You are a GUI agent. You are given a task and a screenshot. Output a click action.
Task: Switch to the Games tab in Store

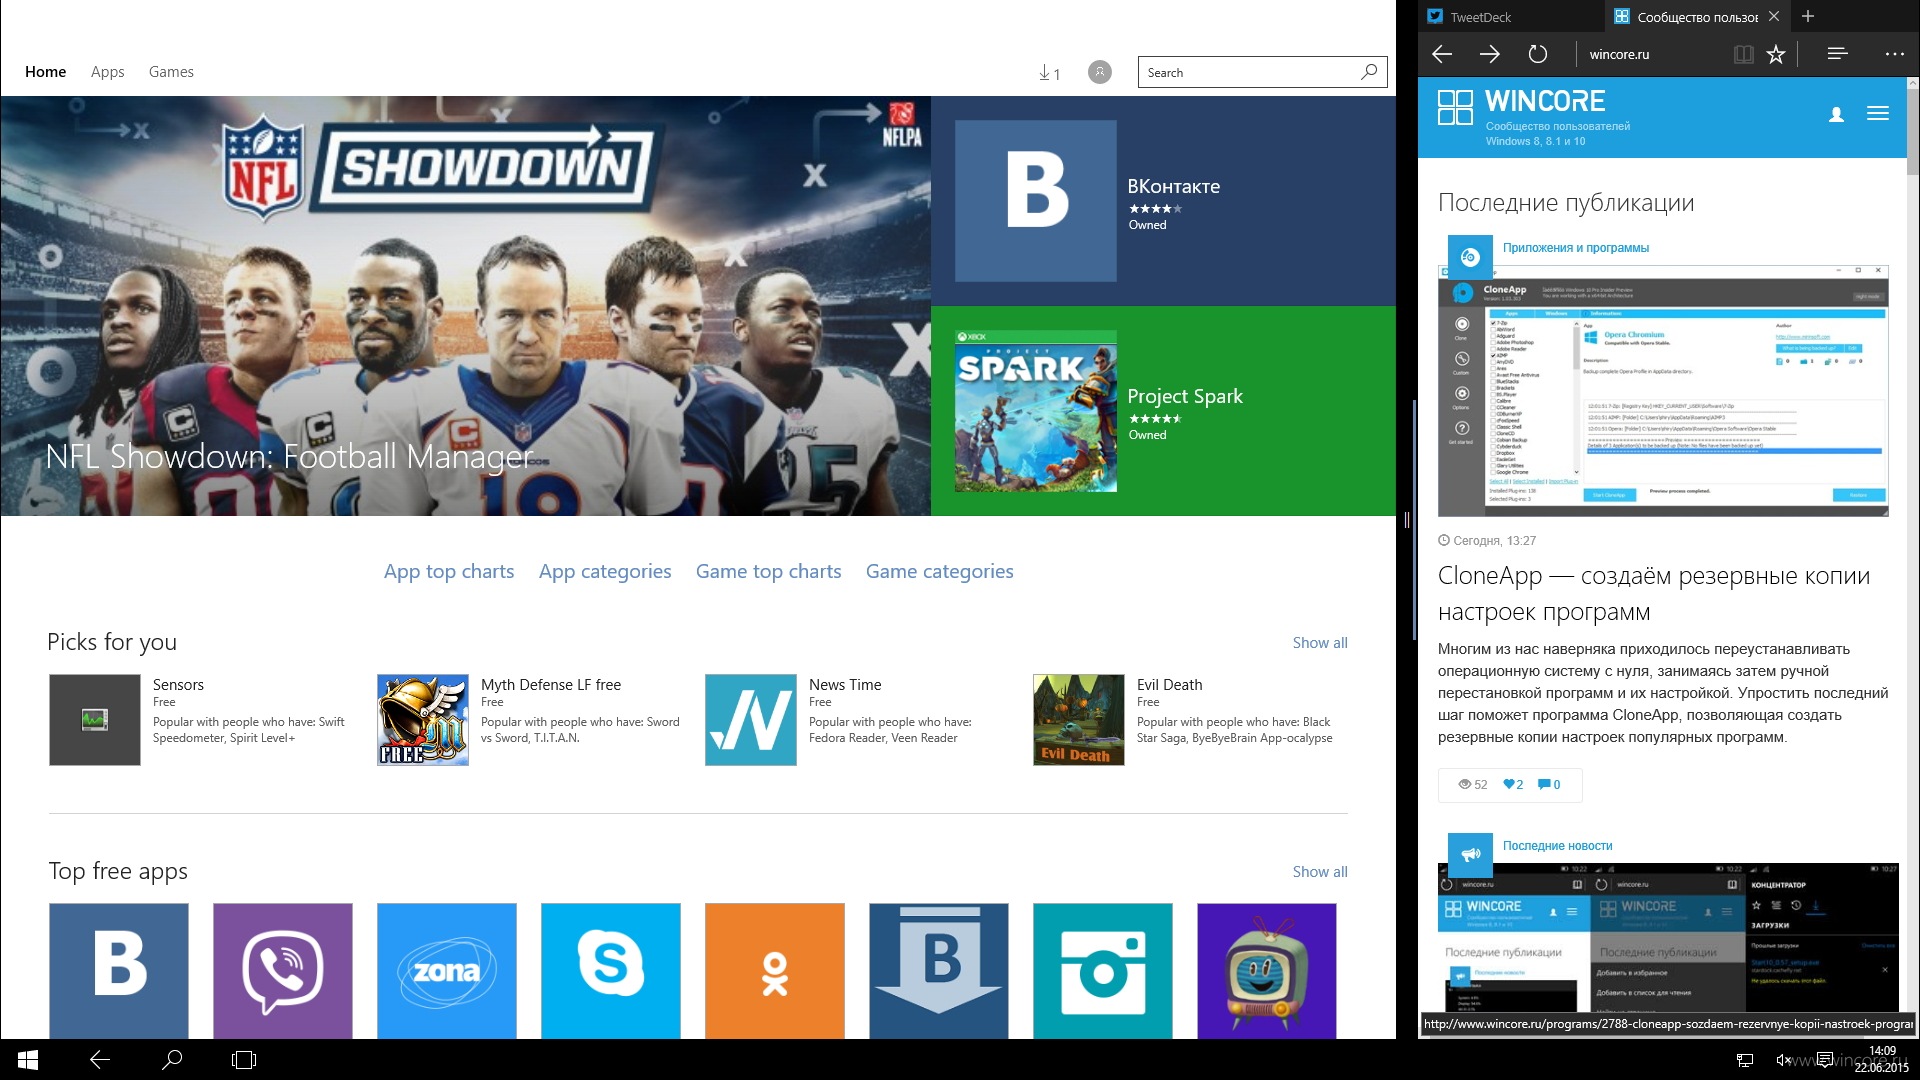click(171, 72)
